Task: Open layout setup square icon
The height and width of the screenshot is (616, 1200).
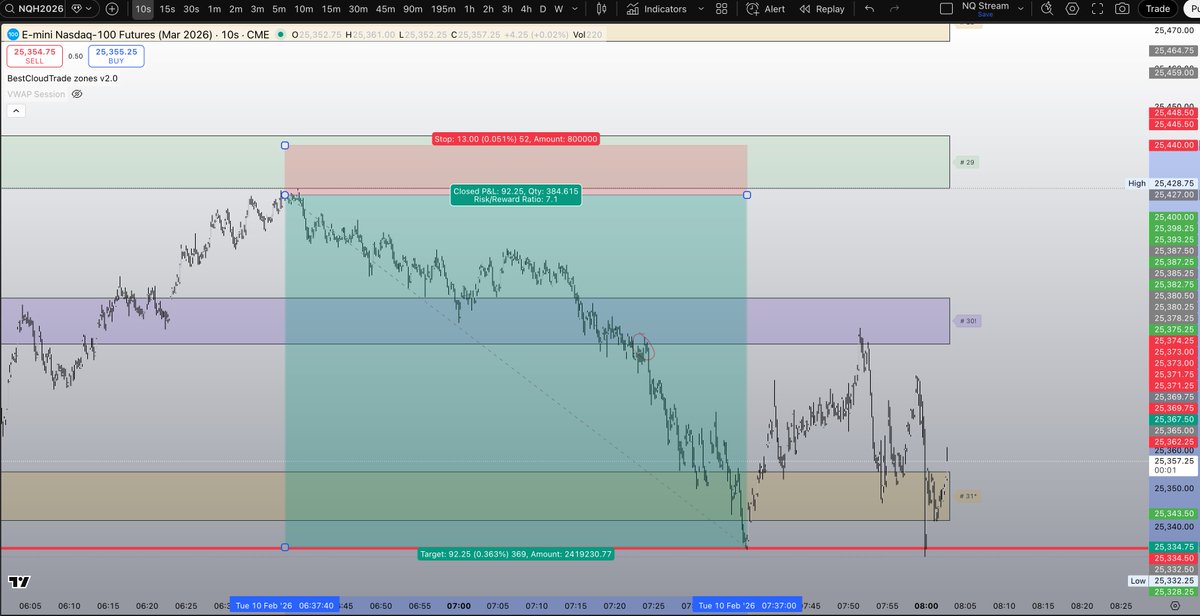Action: click(x=945, y=9)
